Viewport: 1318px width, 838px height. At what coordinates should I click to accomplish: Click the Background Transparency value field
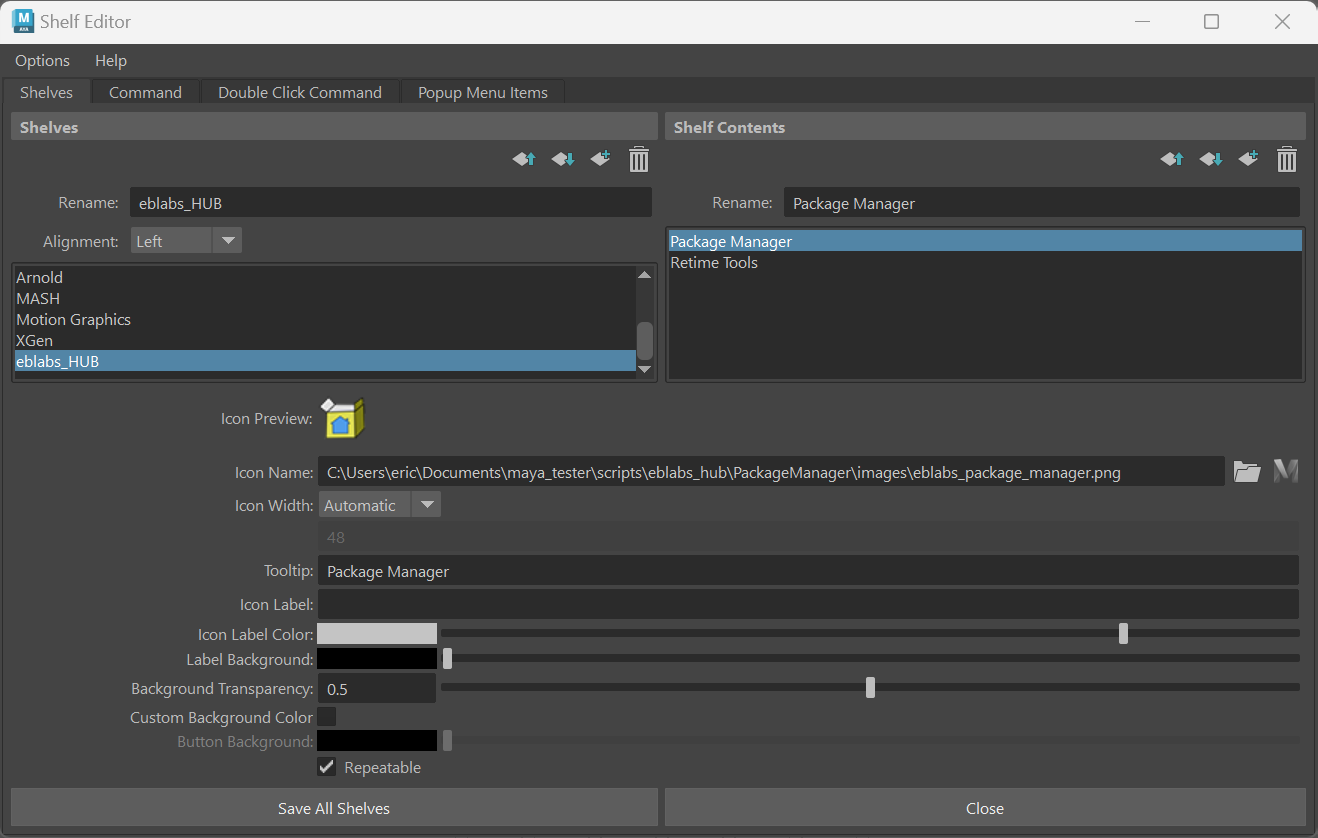377,689
